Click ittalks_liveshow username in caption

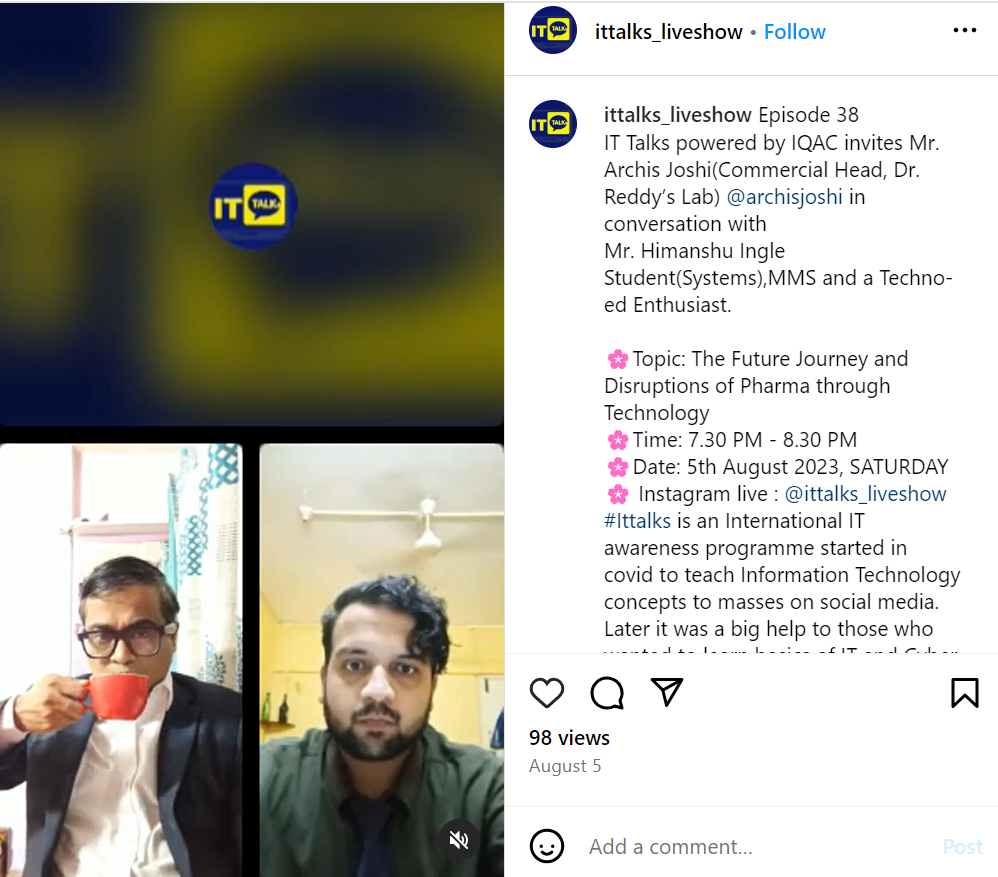click(x=677, y=115)
